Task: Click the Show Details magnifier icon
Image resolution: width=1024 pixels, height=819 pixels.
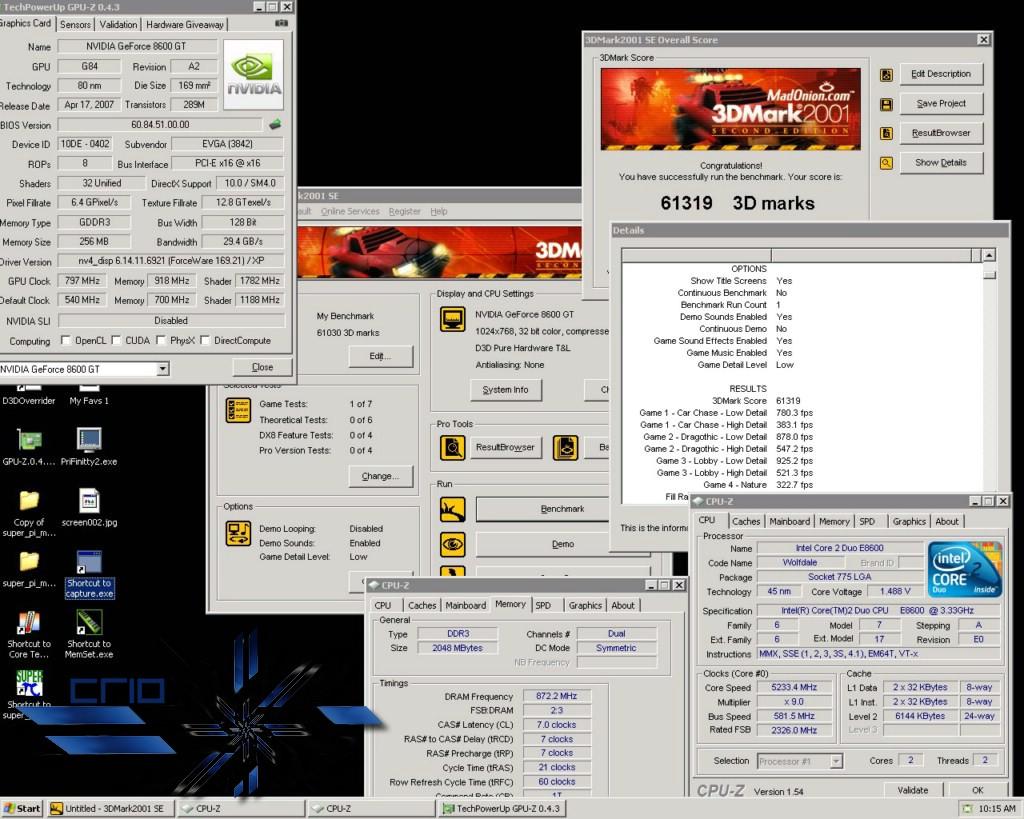Action: click(x=886, y=163)
